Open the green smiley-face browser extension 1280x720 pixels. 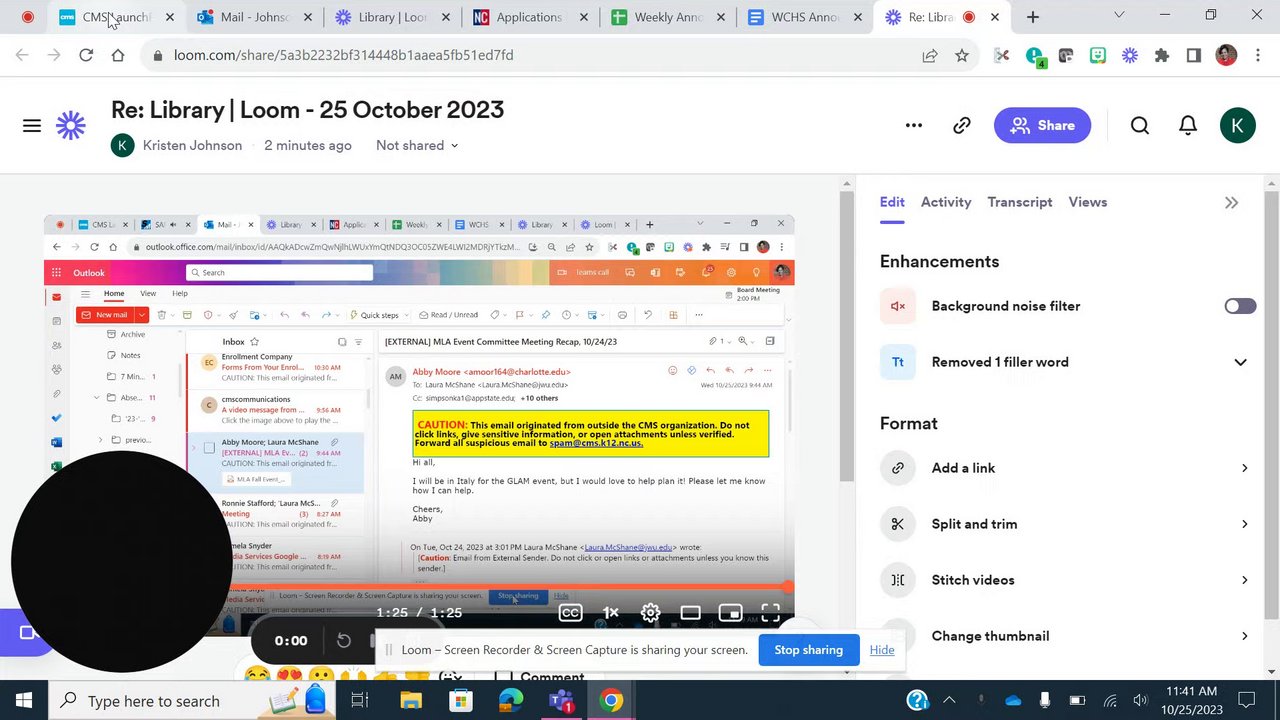coord(1098,55)
